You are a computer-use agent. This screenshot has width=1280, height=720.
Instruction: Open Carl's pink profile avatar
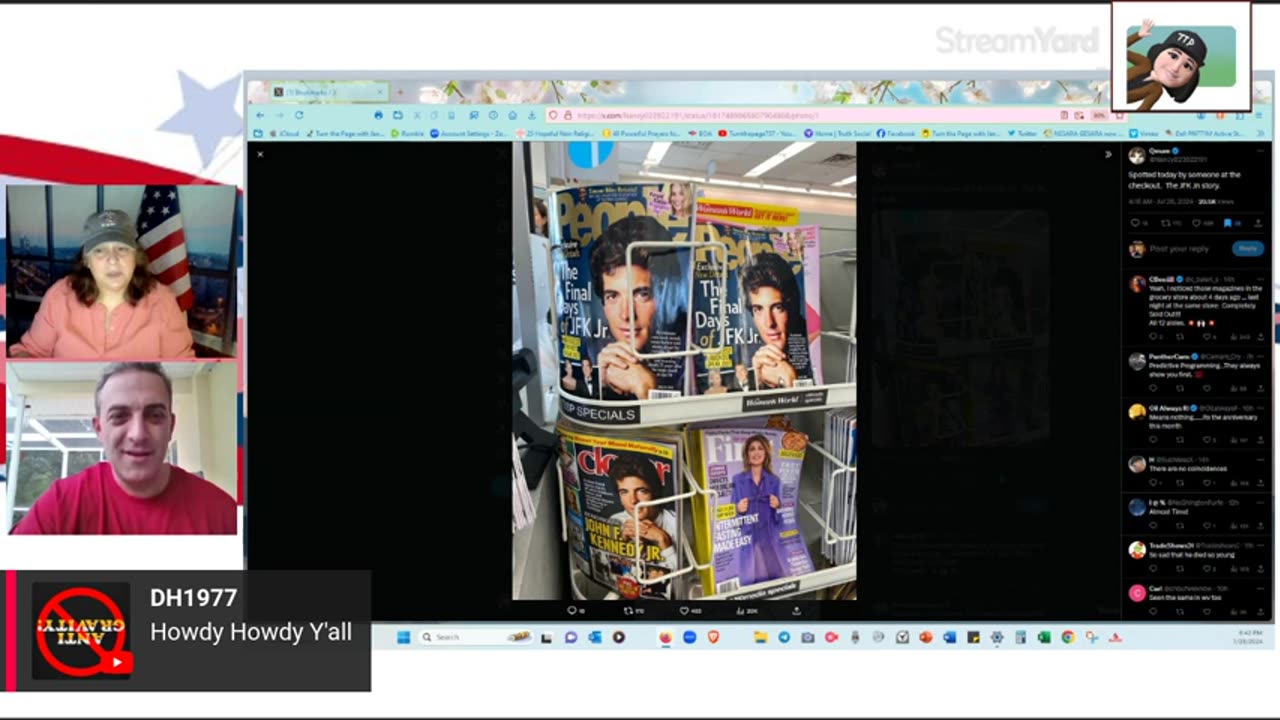[x=1137, y=592]
